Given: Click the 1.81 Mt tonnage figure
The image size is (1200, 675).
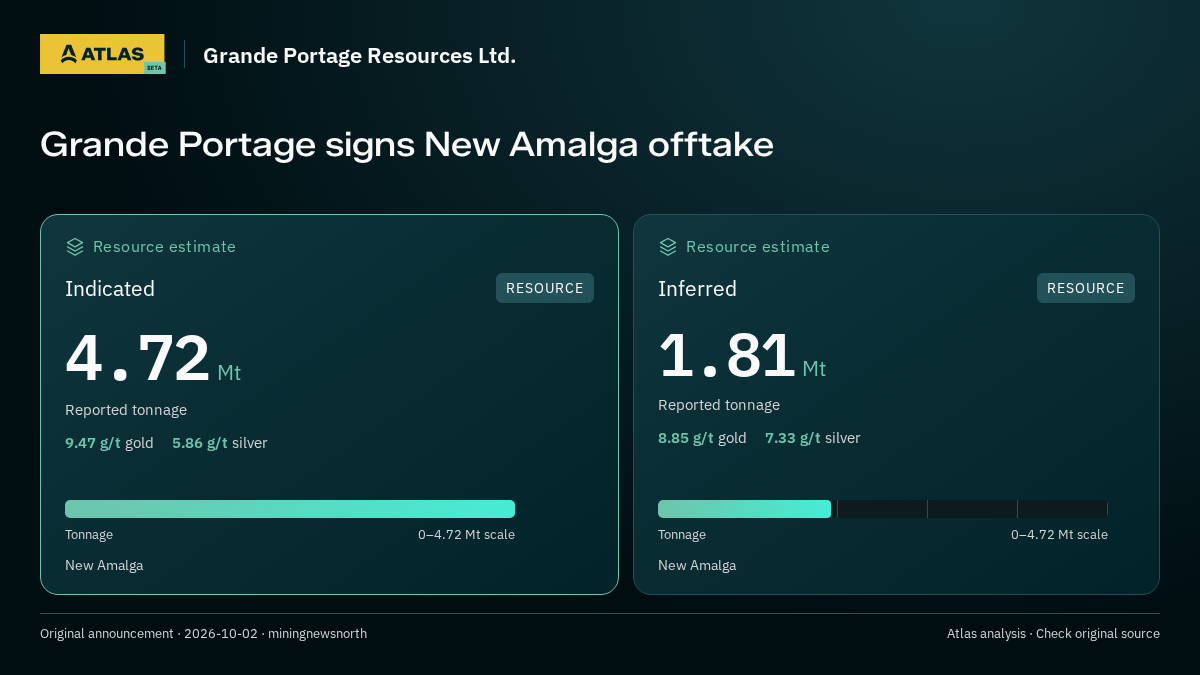Looking at the screenshot, I should click(x=742, y=355).
